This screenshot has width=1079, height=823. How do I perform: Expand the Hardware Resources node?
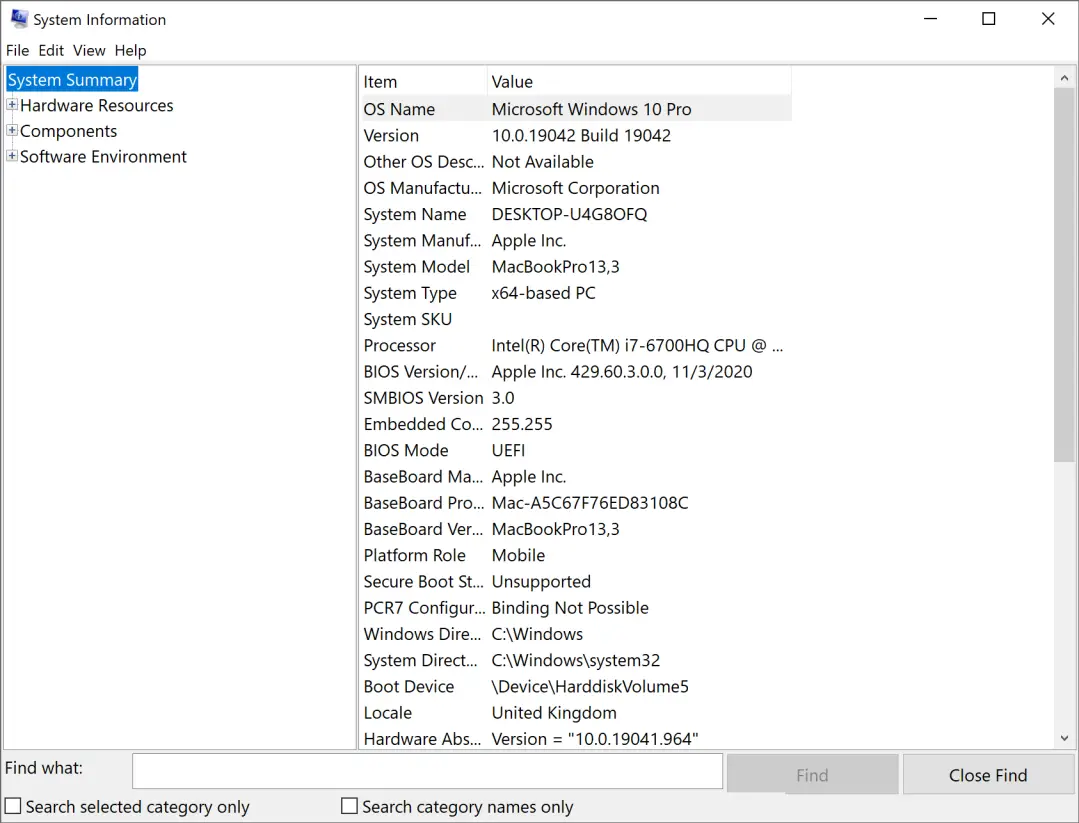tap(12, 105)
